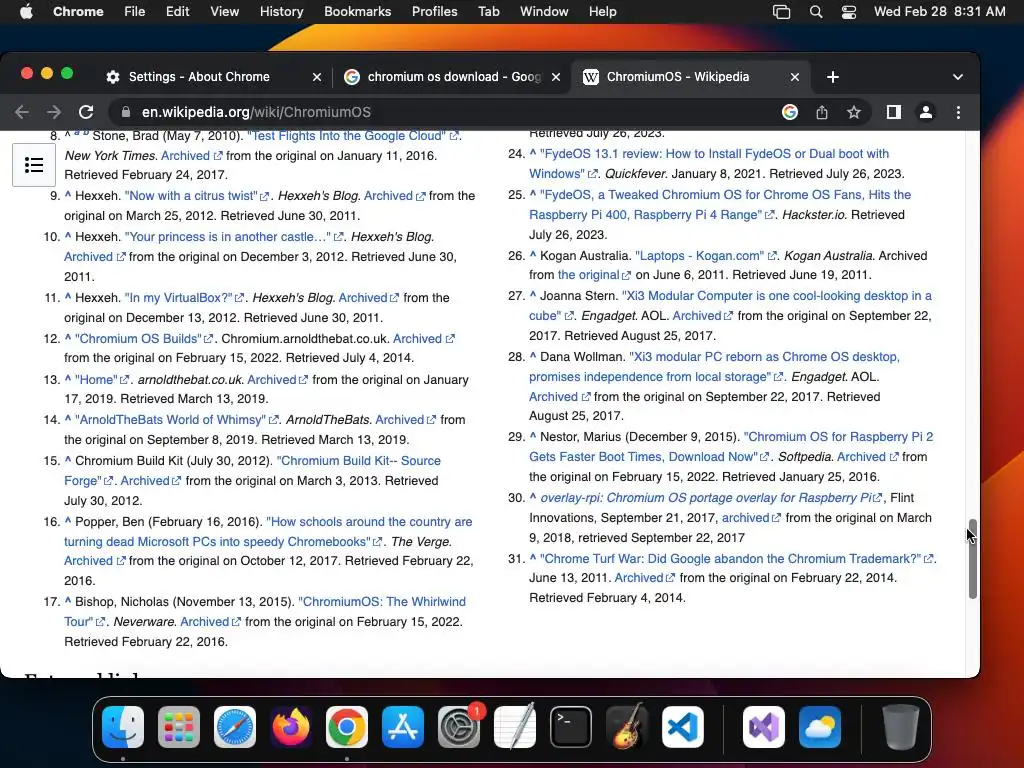Toggle Chrome side panel
Image resolution: width=1024 pixels, height=768 pixels.
(x=893, y=112)
